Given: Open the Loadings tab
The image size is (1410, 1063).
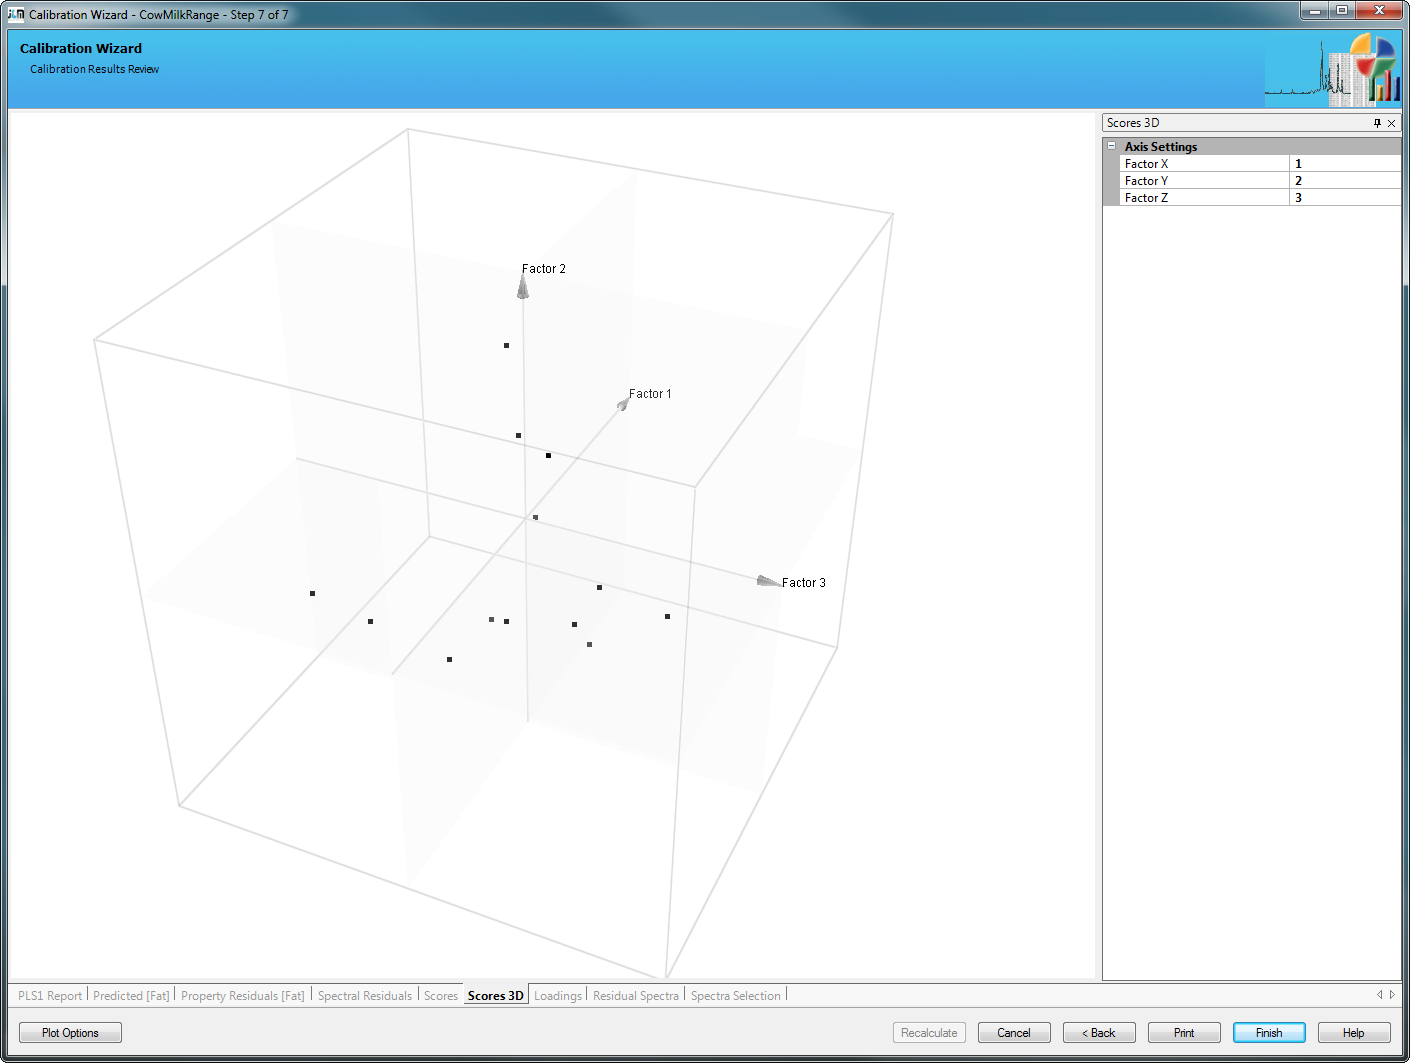Looking at the screenshot, I should (x=557, y=996).
